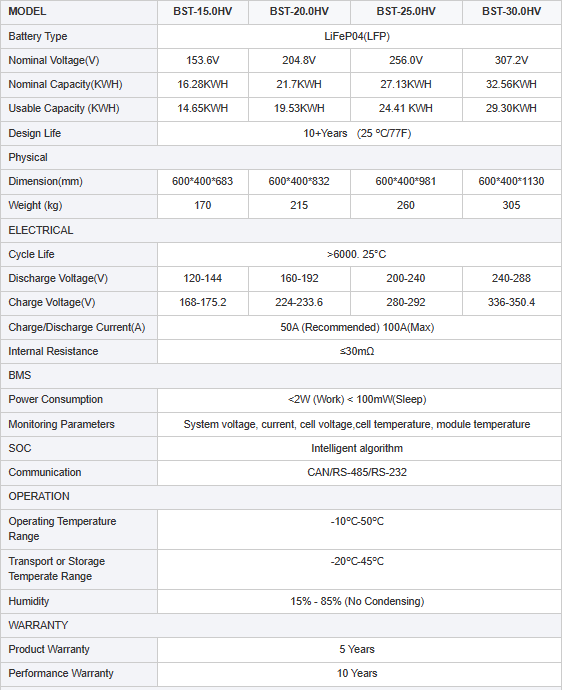Viewport: 562px width, 690px height.
Task: Click the 50A (Recommended) 100A(Max) cell
Action: tap(359, 327)
